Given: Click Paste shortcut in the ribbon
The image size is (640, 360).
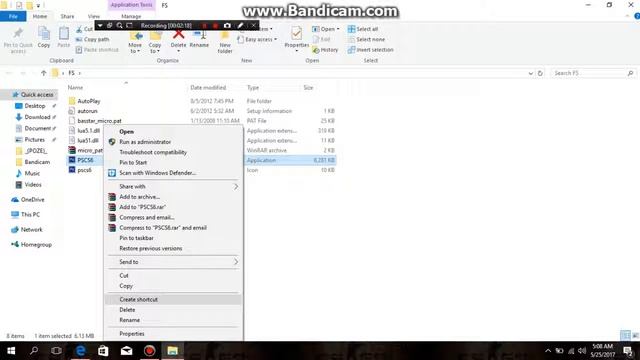Looking at the screenshot, I should tap(97, 50).
